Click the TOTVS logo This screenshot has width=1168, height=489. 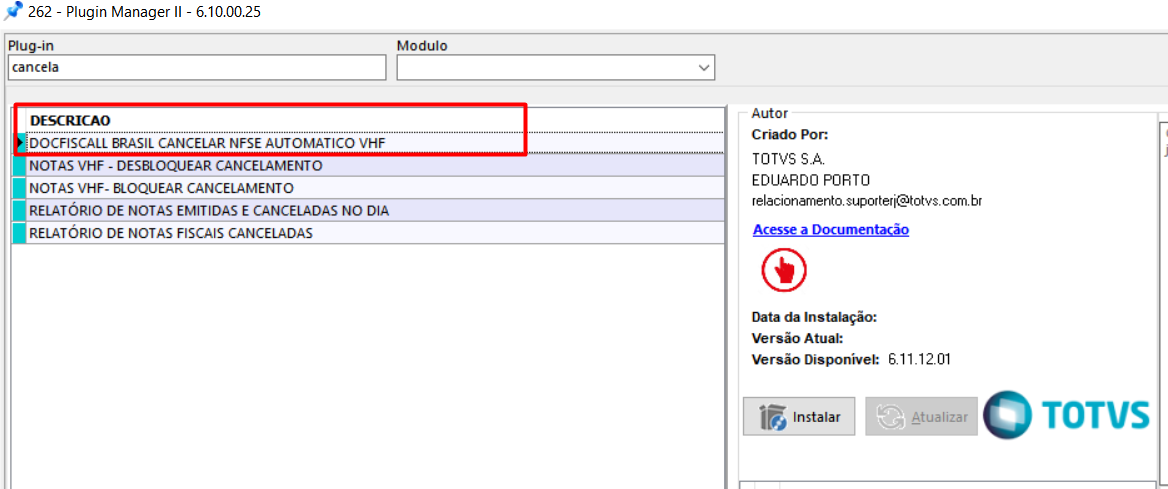(x=1067, y=414)
